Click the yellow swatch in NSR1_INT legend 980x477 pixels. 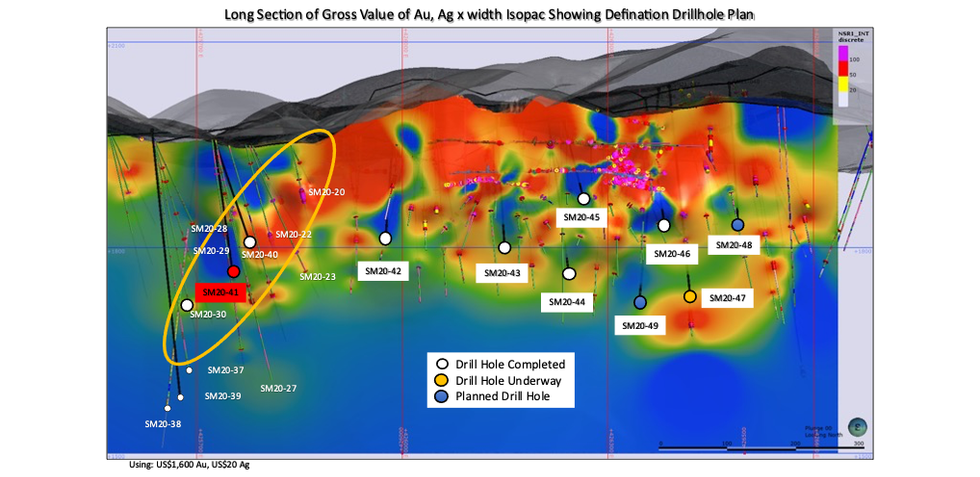842,88
